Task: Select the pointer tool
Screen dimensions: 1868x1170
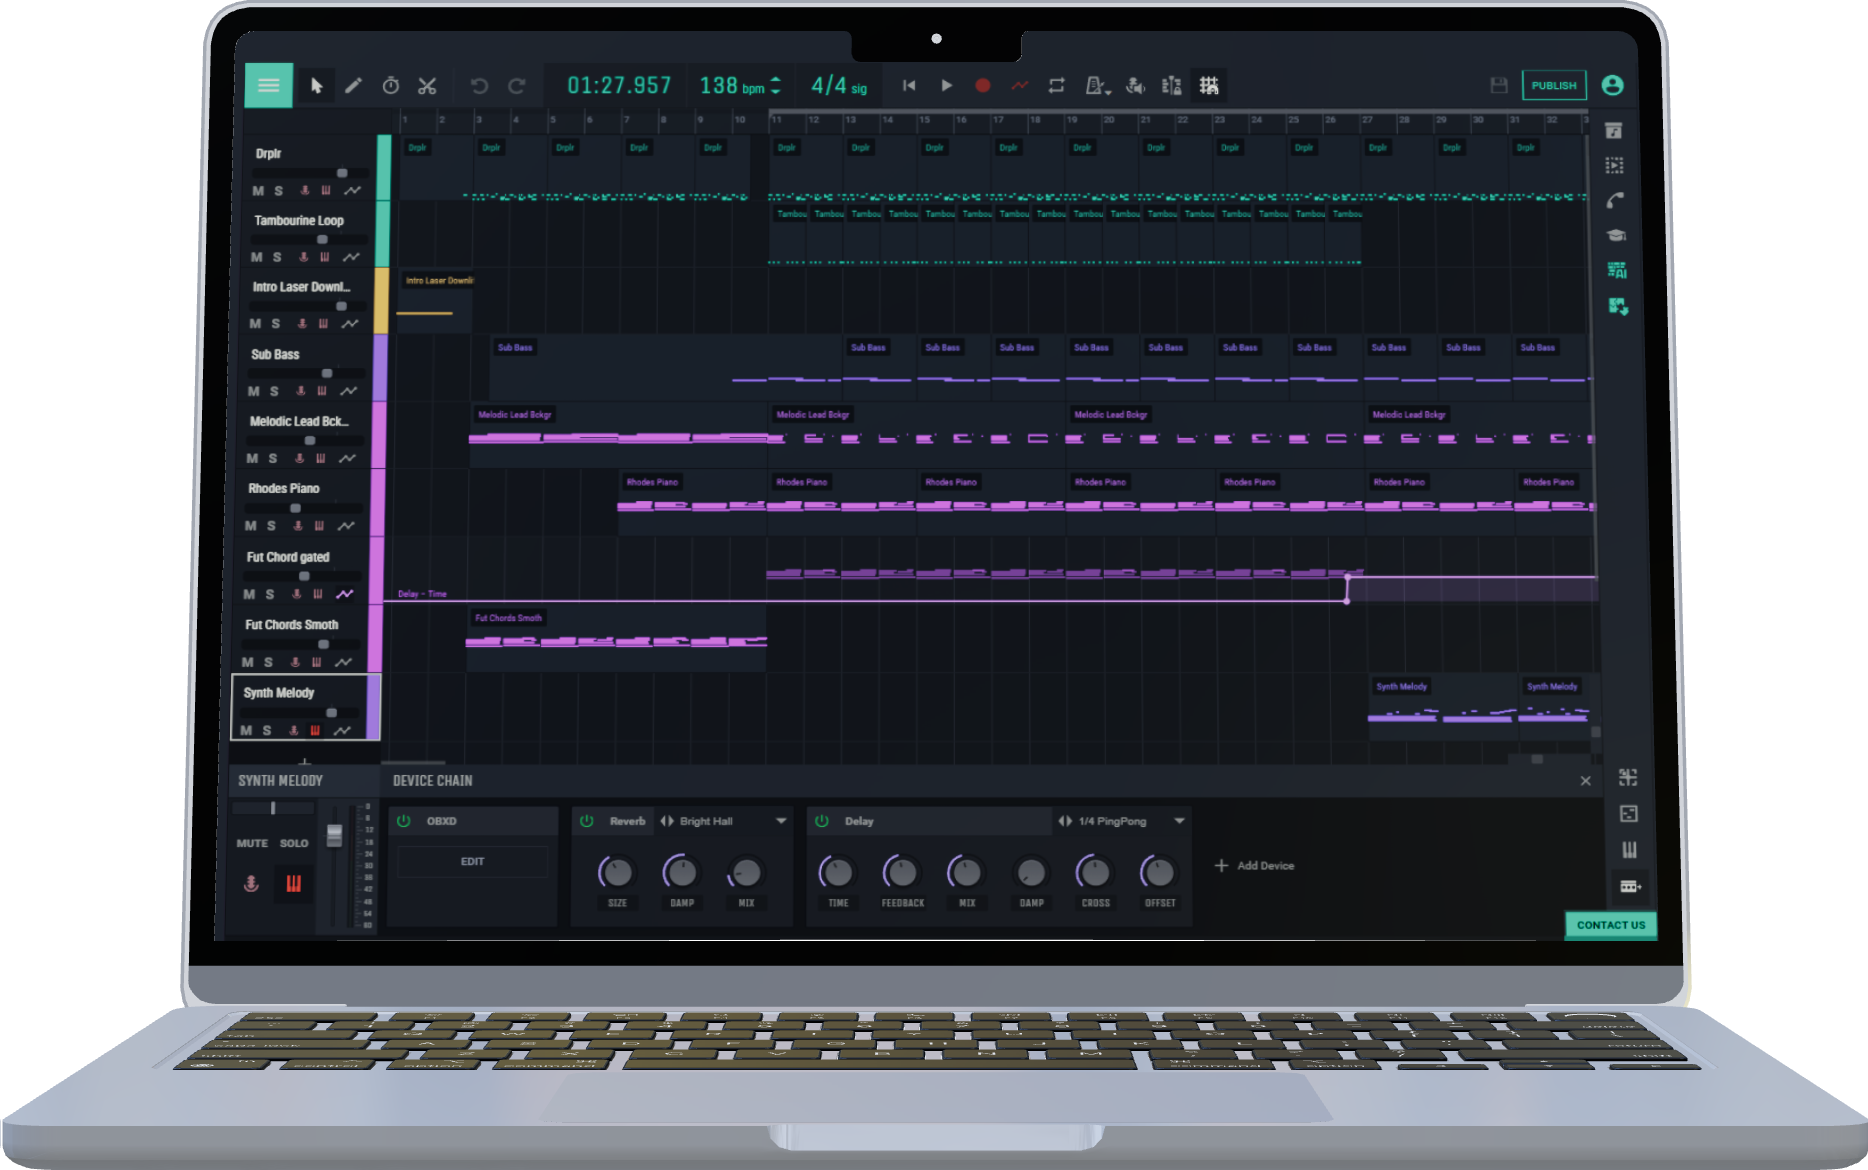Action: point(316,86)
